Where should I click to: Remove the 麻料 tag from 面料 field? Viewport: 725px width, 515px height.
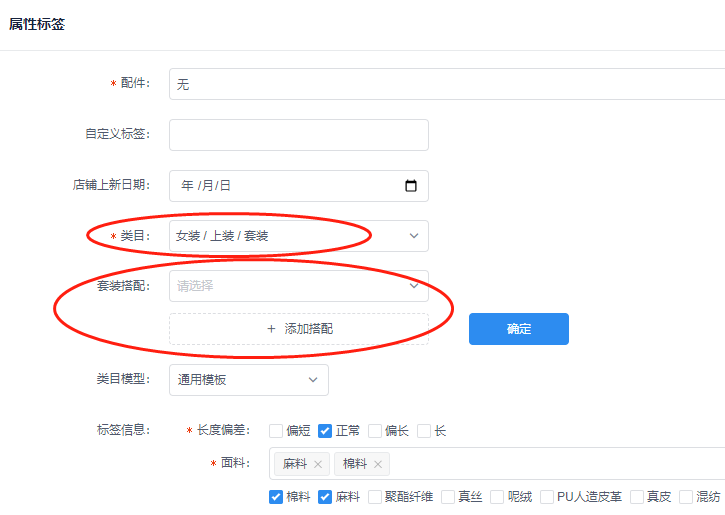(318, 464)
